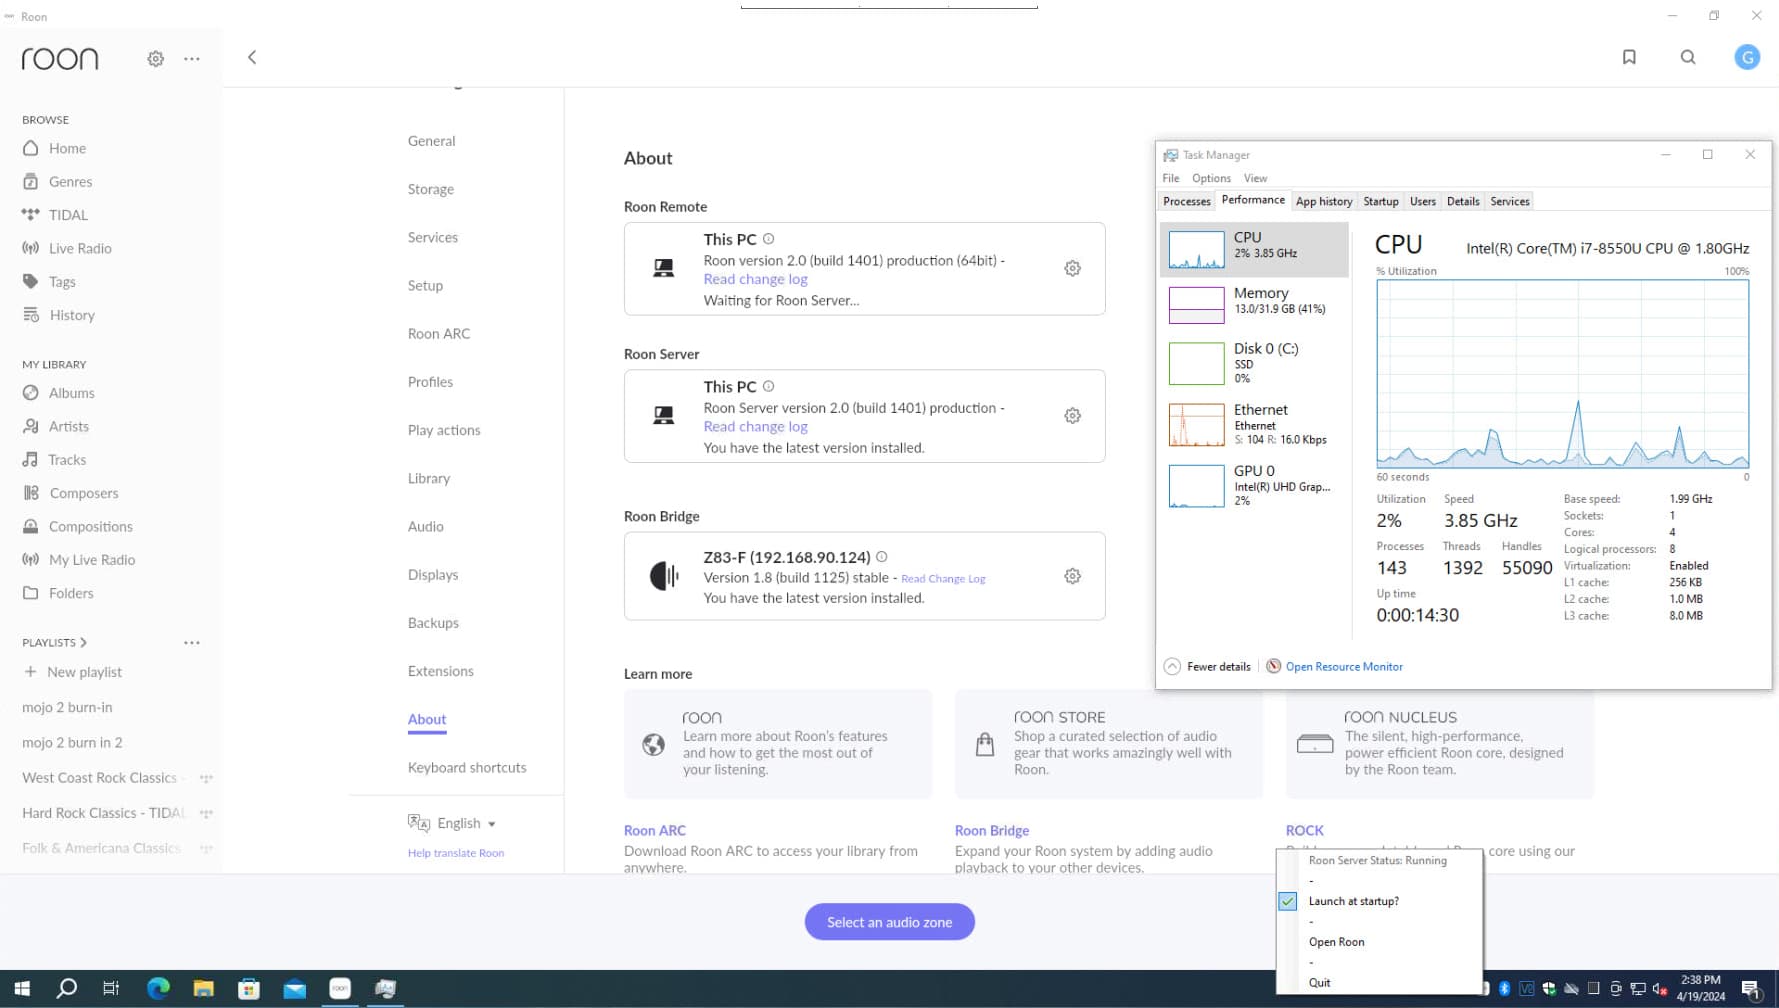Open playlists three-dot options menu
Screen dimensions: 1779x1008
tap(192, 643)
